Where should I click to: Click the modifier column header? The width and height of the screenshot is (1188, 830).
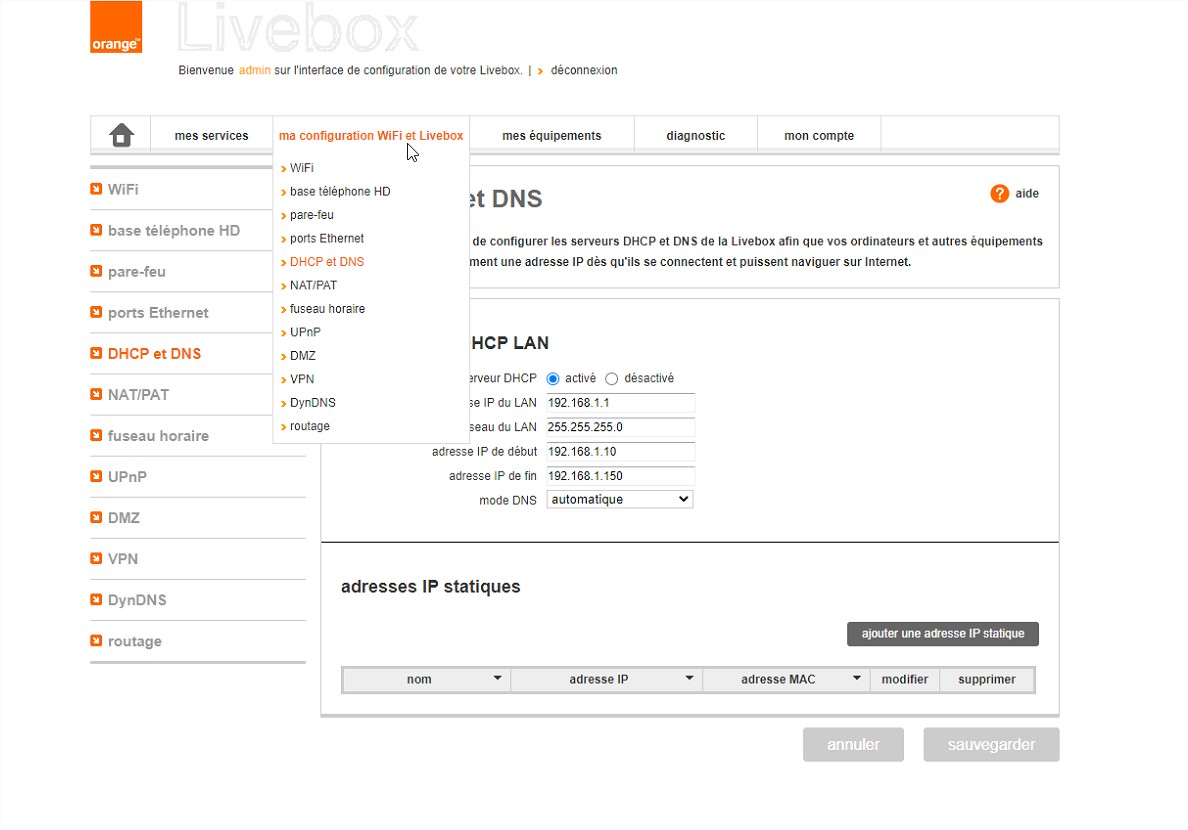tap(905, 679)
